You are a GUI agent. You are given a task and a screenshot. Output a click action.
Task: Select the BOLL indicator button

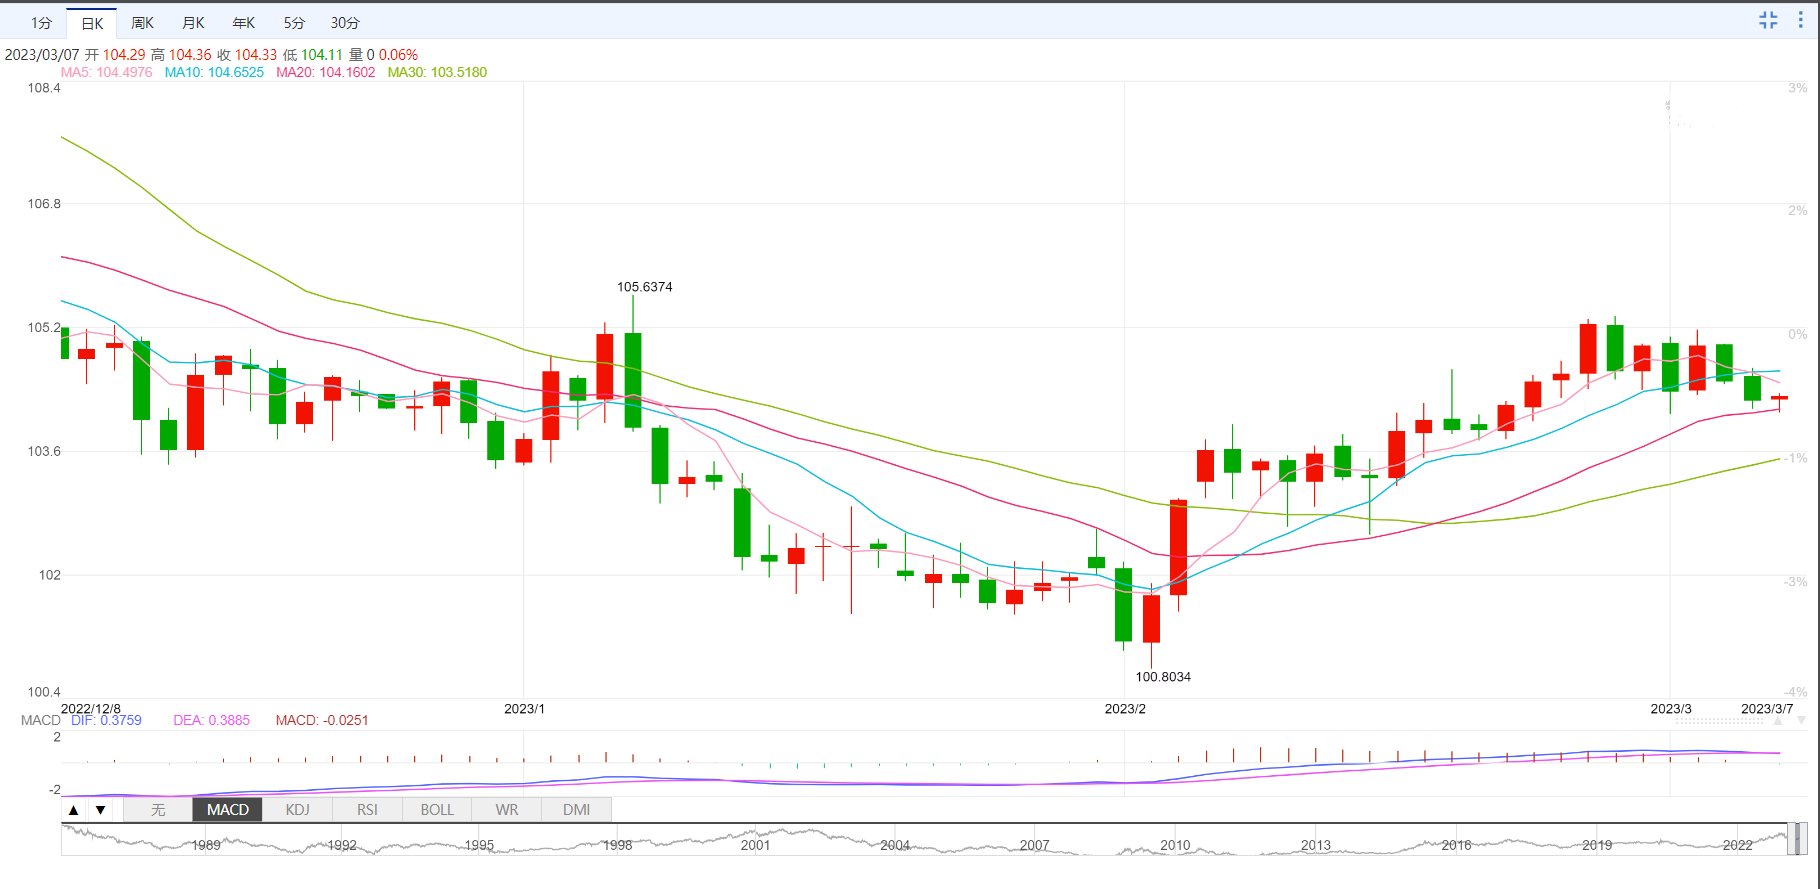pos(437,810)
